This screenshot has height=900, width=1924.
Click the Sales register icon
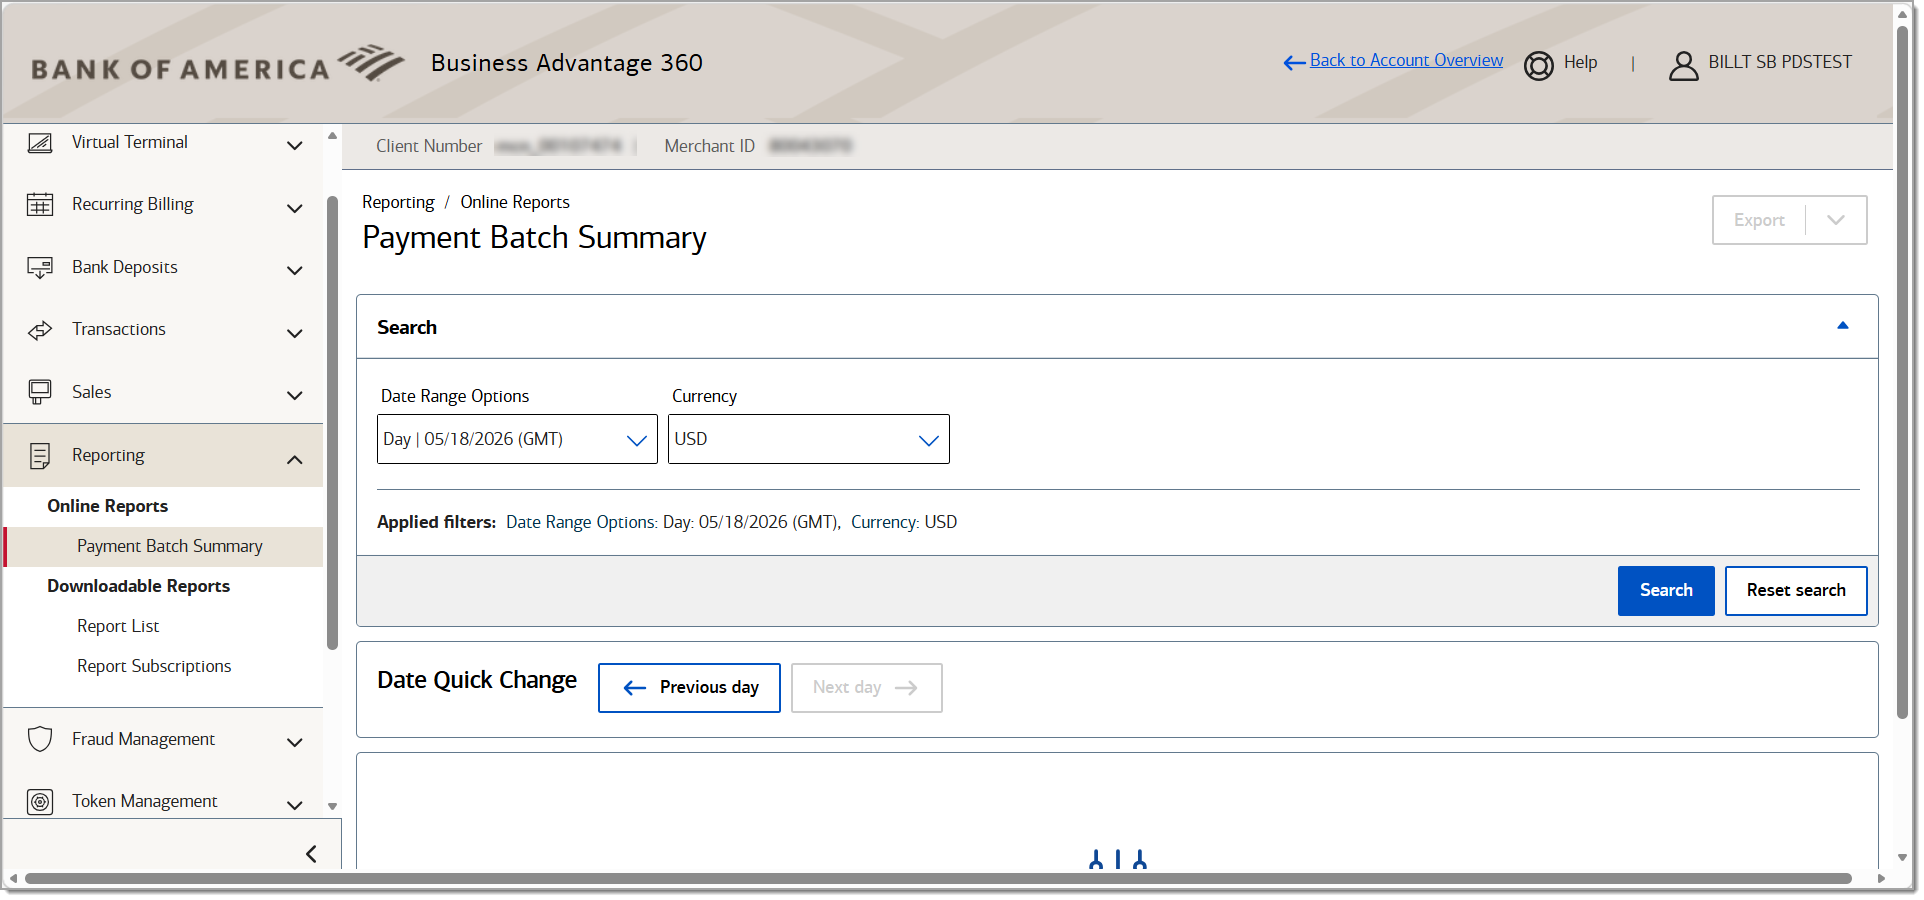point(40,392)
